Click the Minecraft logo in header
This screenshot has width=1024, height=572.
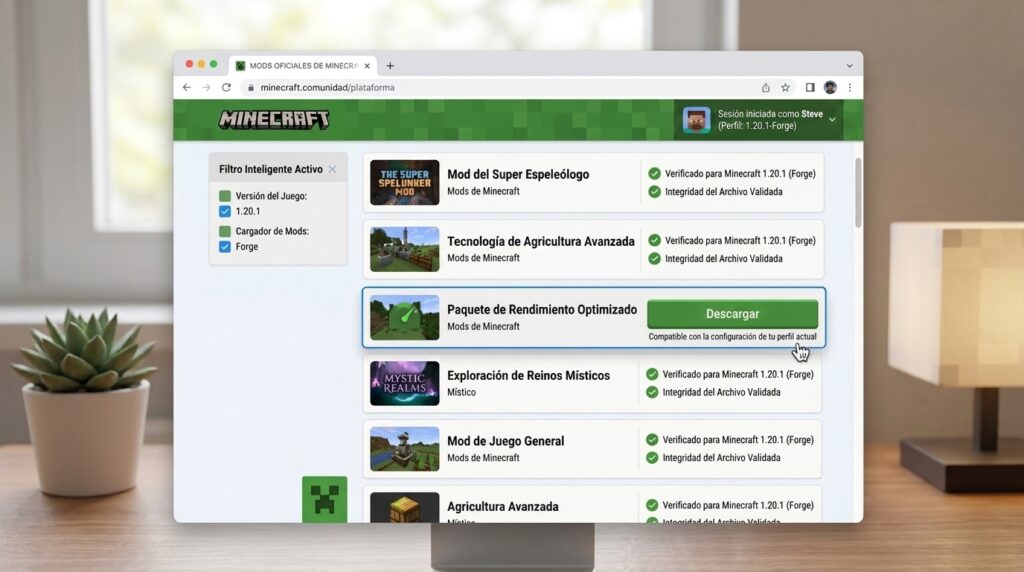(274, 119)
